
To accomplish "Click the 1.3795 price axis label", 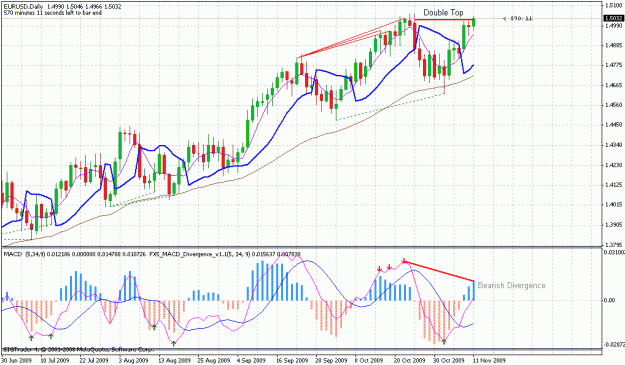I will coord(613,245).
